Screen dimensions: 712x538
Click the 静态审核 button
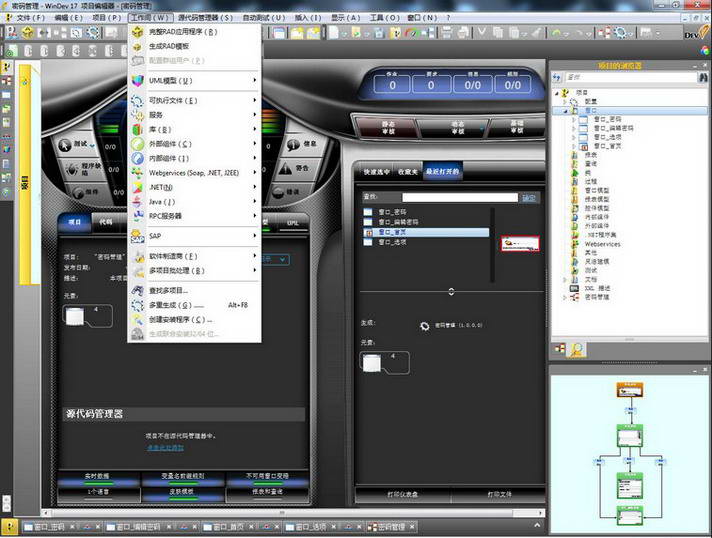pos(386,126)
